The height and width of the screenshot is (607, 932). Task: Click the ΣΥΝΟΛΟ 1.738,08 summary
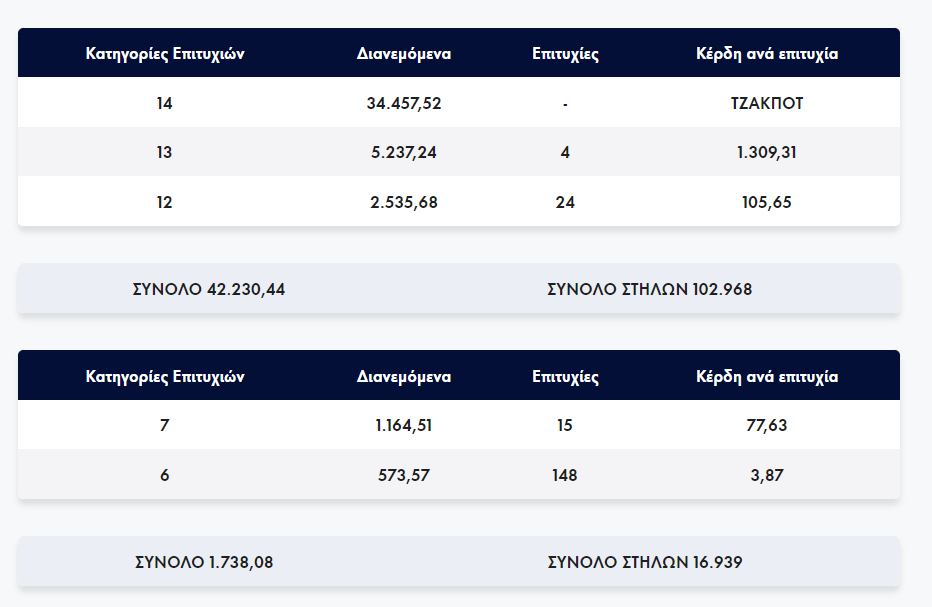[x=204, y=562]
